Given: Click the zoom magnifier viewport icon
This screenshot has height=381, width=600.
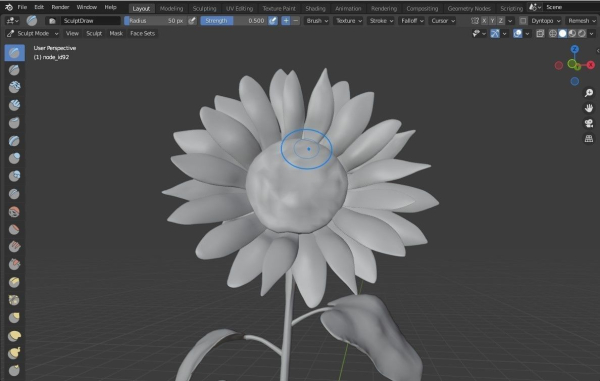Looking at the screenshot, I should point(589,93).
